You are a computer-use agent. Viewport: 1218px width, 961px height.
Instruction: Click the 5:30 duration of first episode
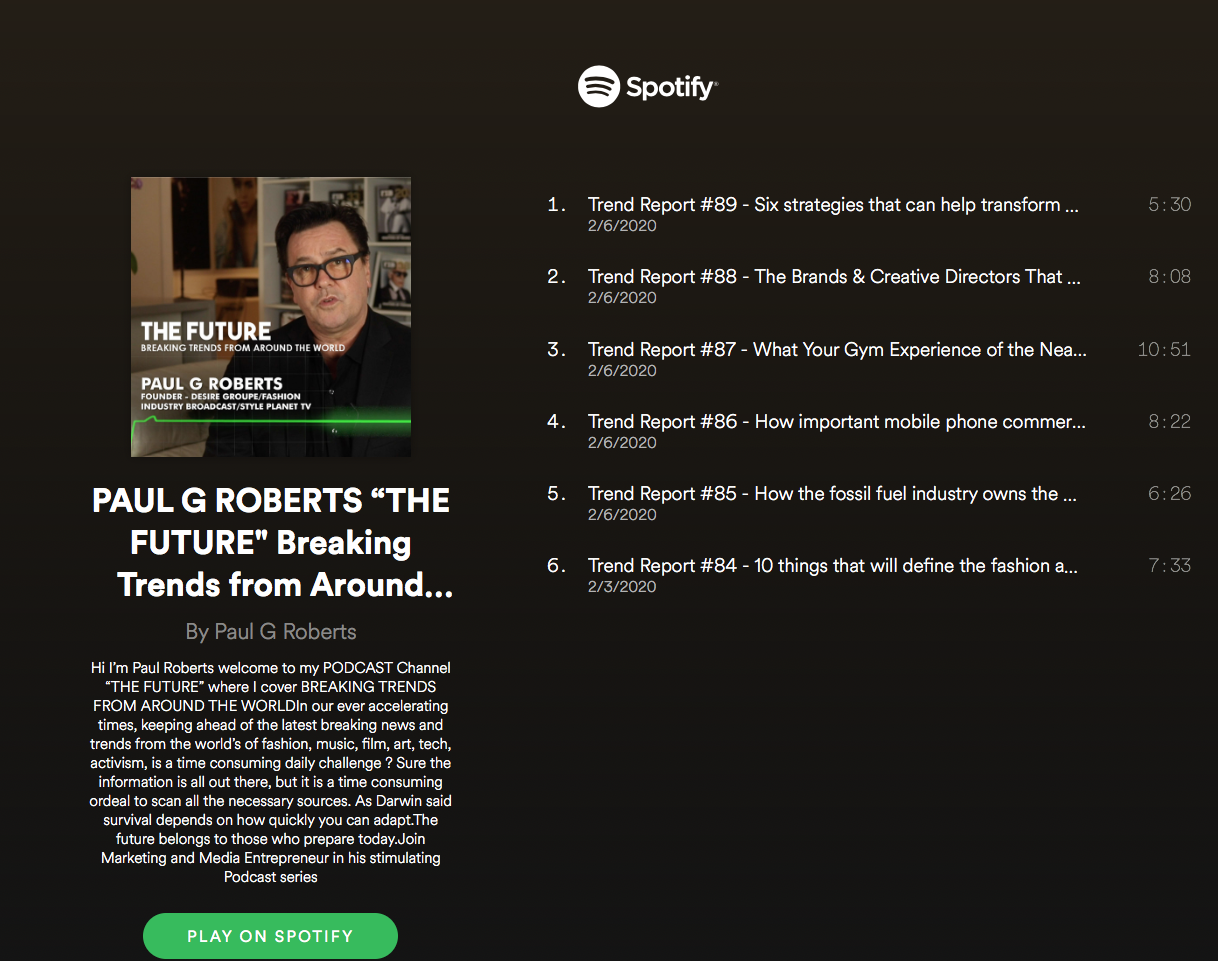pos(1170,205)
